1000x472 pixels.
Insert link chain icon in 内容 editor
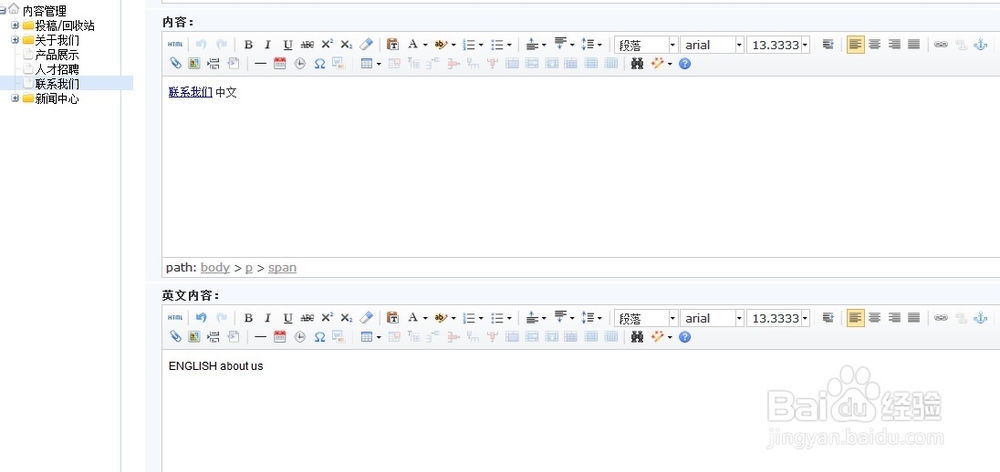[941, 45]
